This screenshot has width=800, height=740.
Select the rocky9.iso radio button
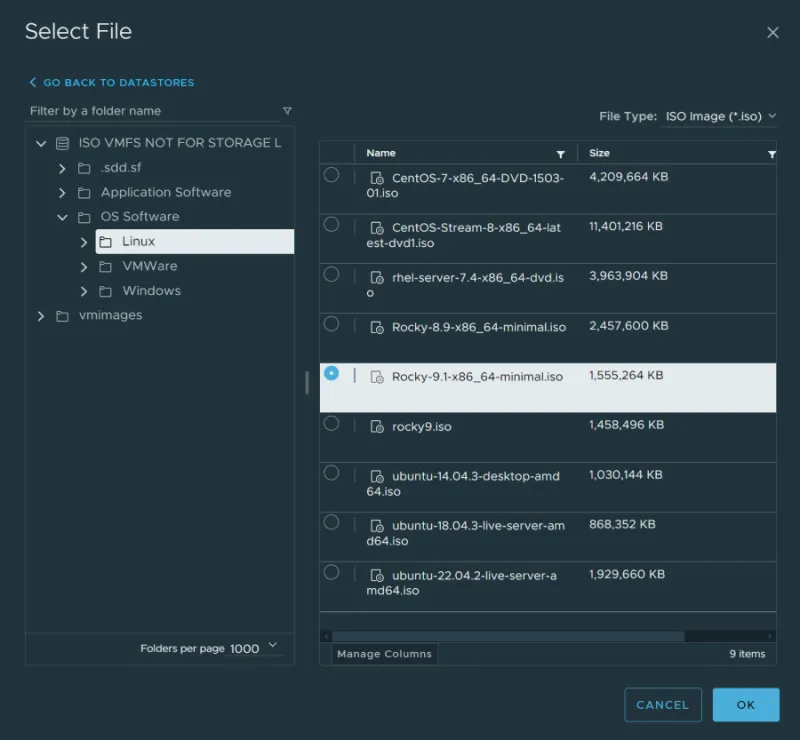[331, 423]
